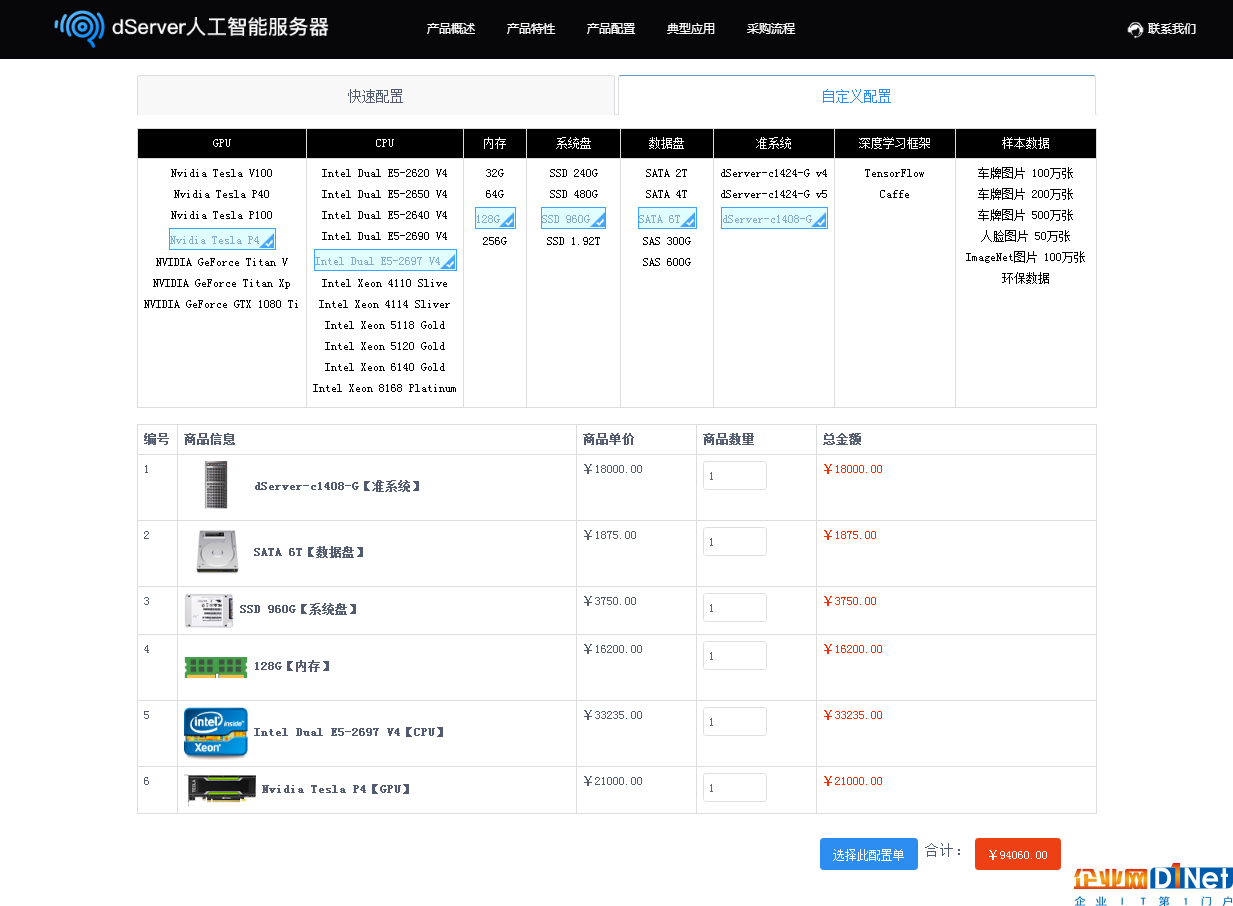1233x906 pixels.
Task: Select 人脸图片 50万张 sample data
Action: [1025, 236]
